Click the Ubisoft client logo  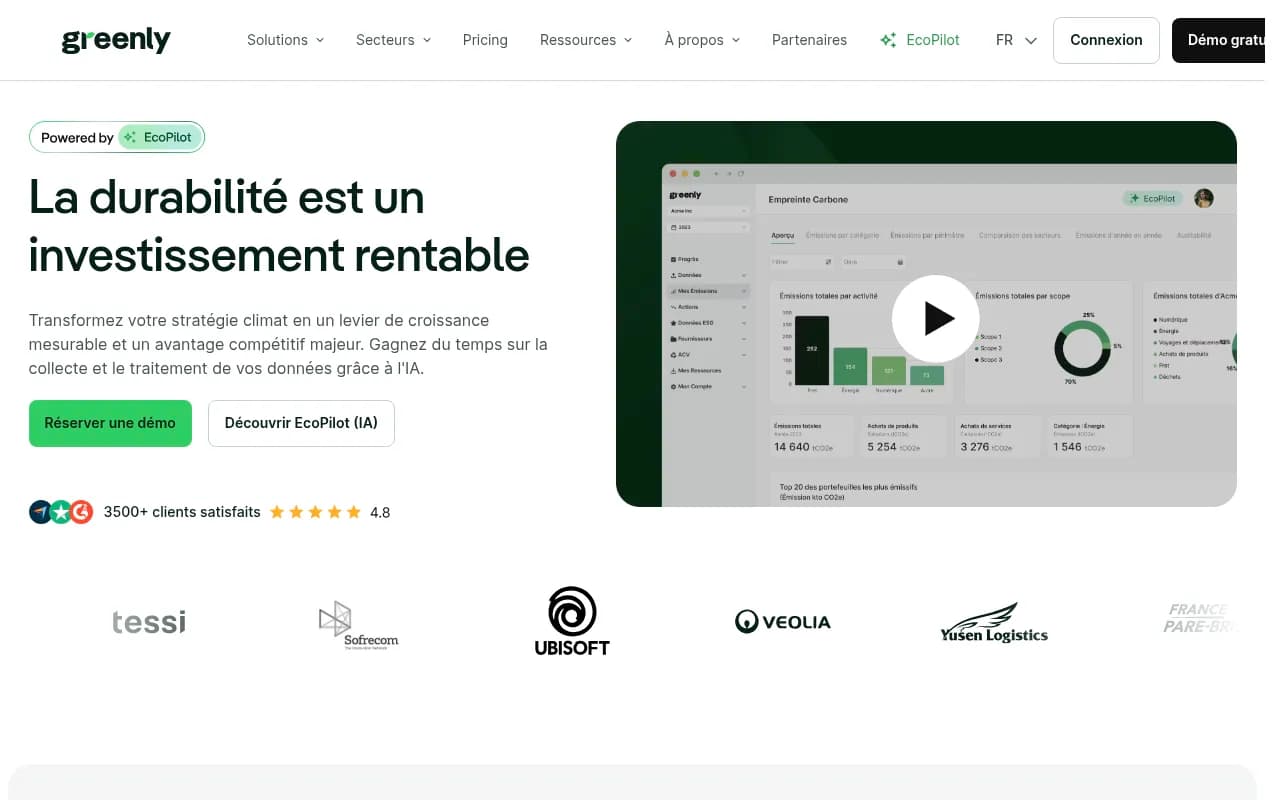click(x=572, y=621)
